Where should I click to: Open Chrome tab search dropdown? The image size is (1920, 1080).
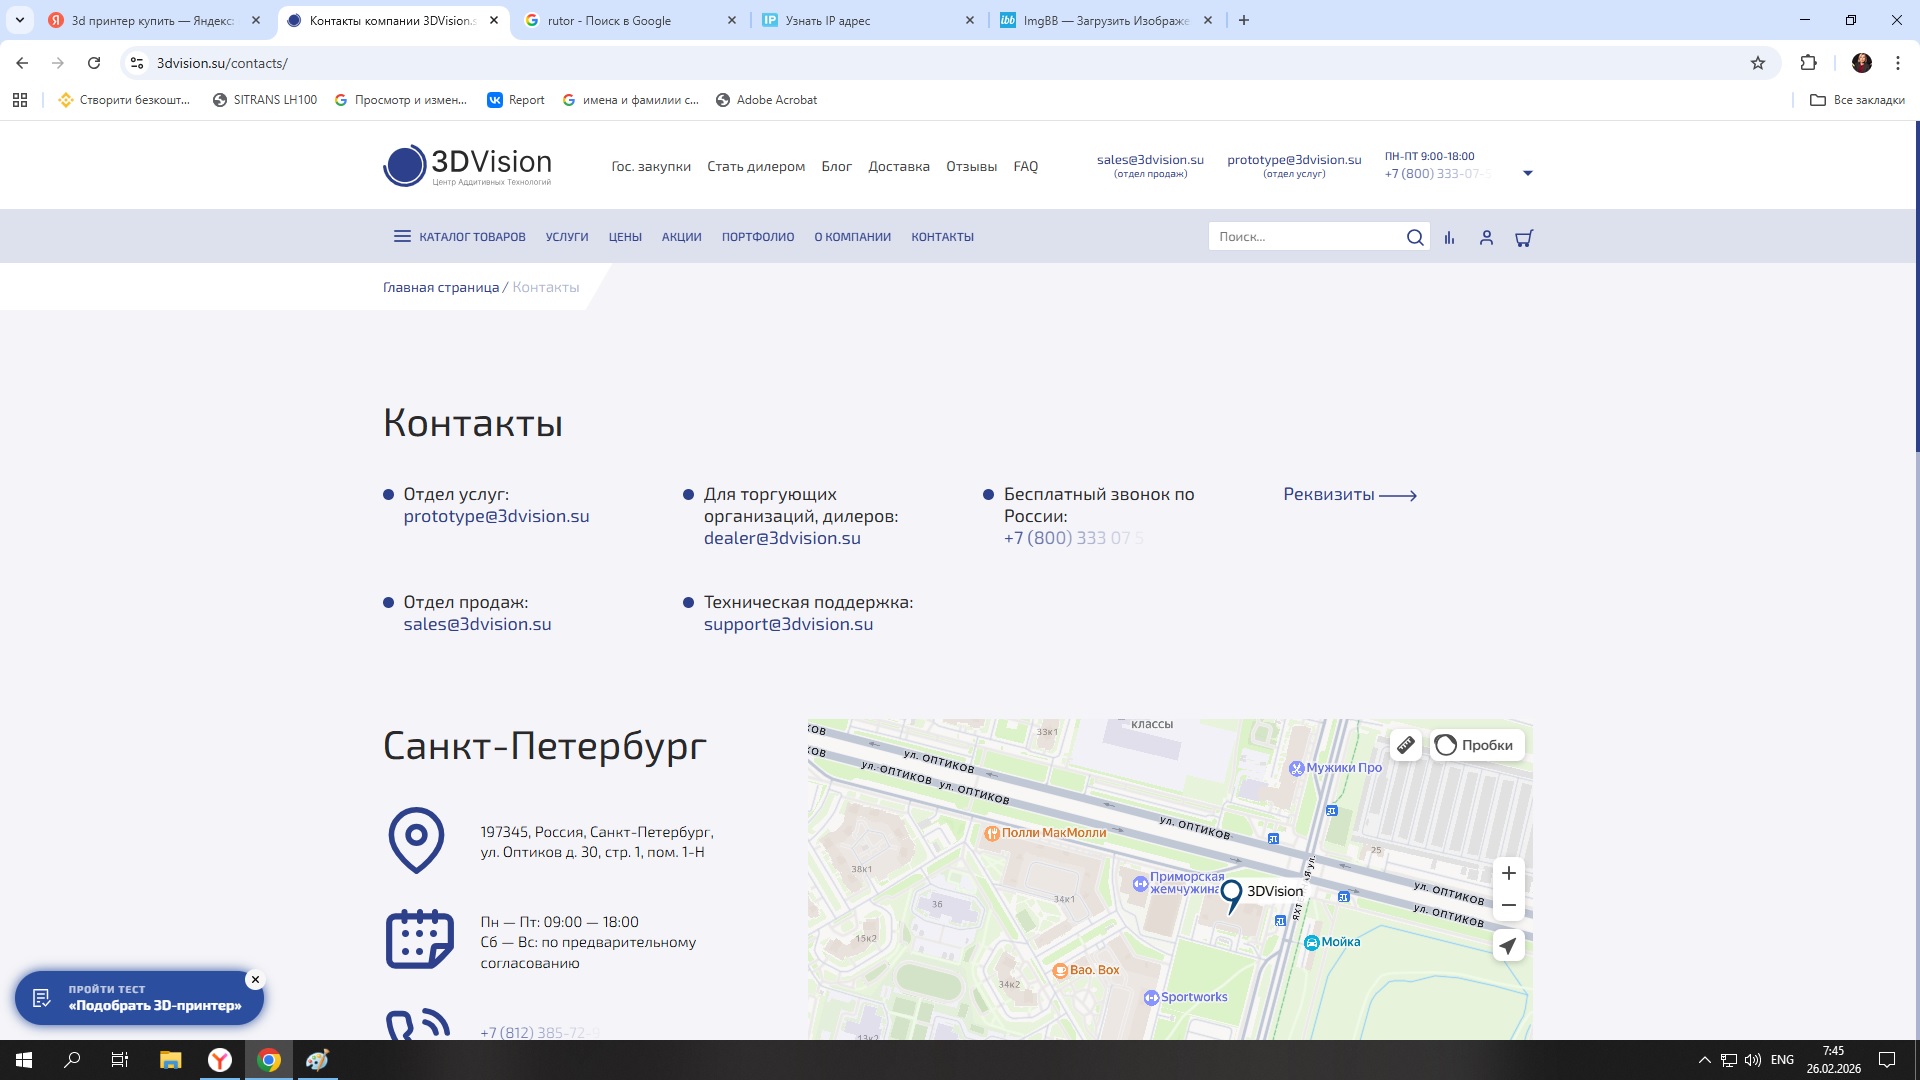pos(19,20)
